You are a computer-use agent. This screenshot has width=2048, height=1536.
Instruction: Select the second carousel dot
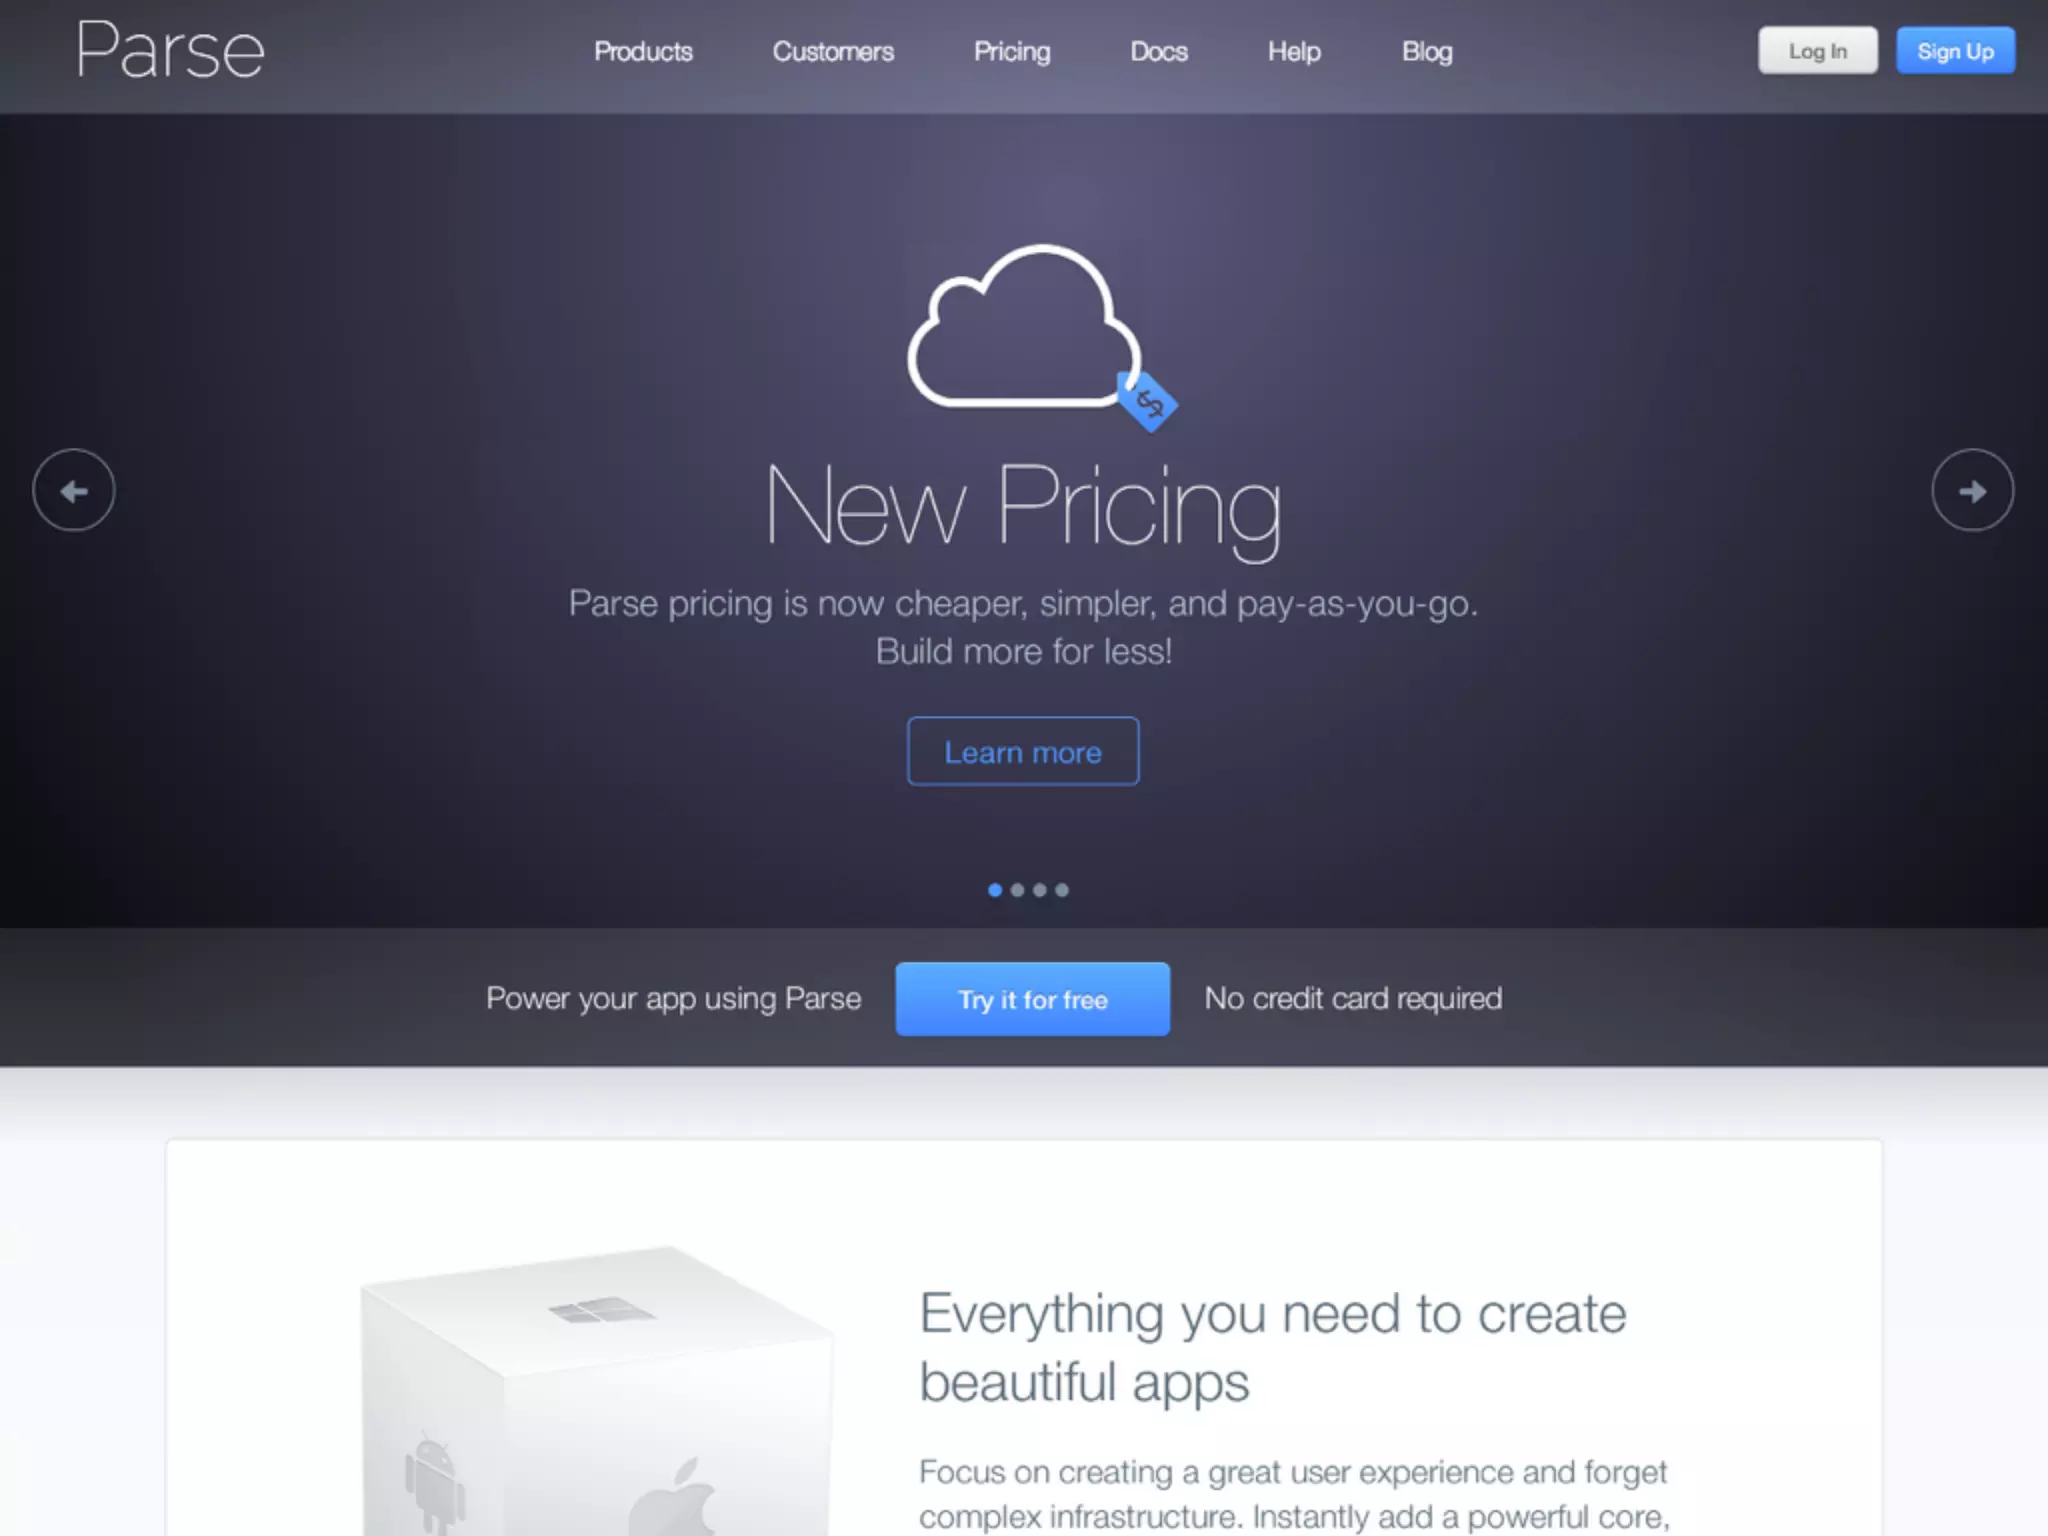1017,890
